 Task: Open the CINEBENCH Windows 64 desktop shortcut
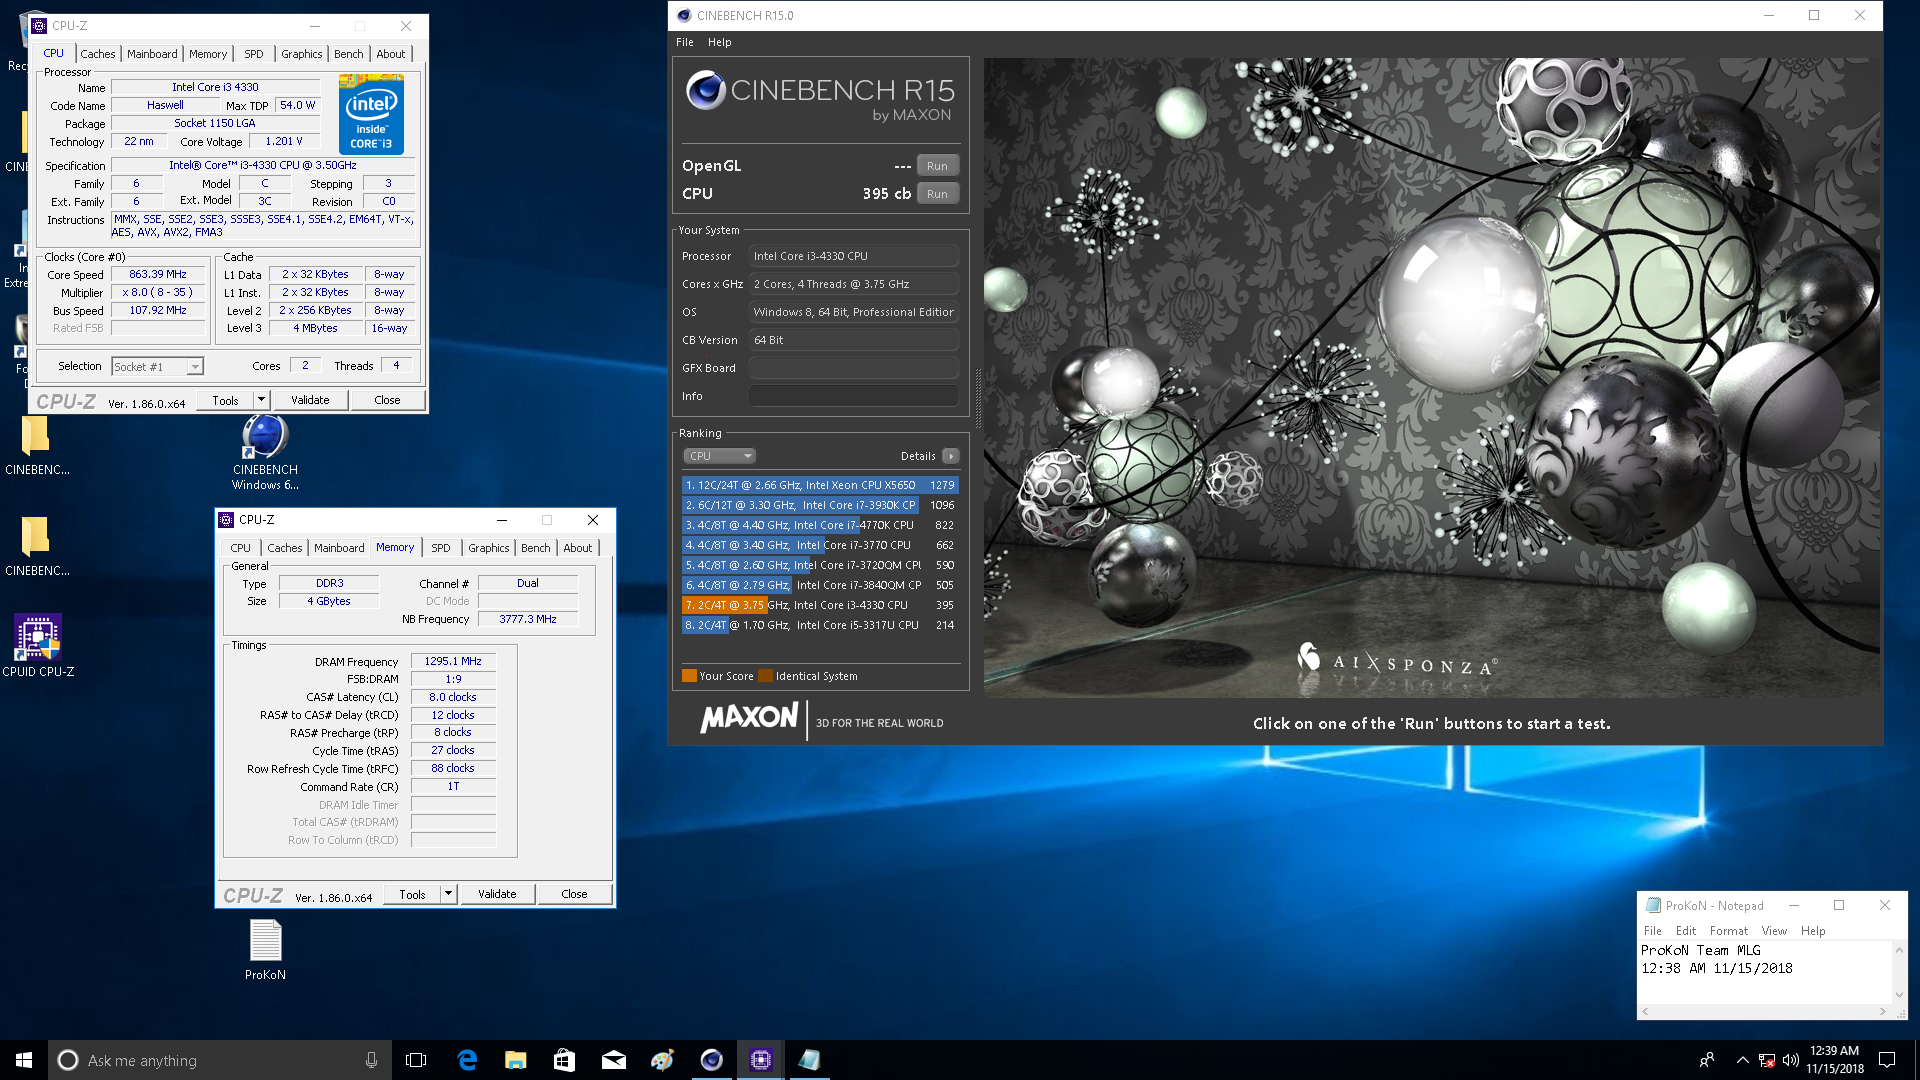265,453
